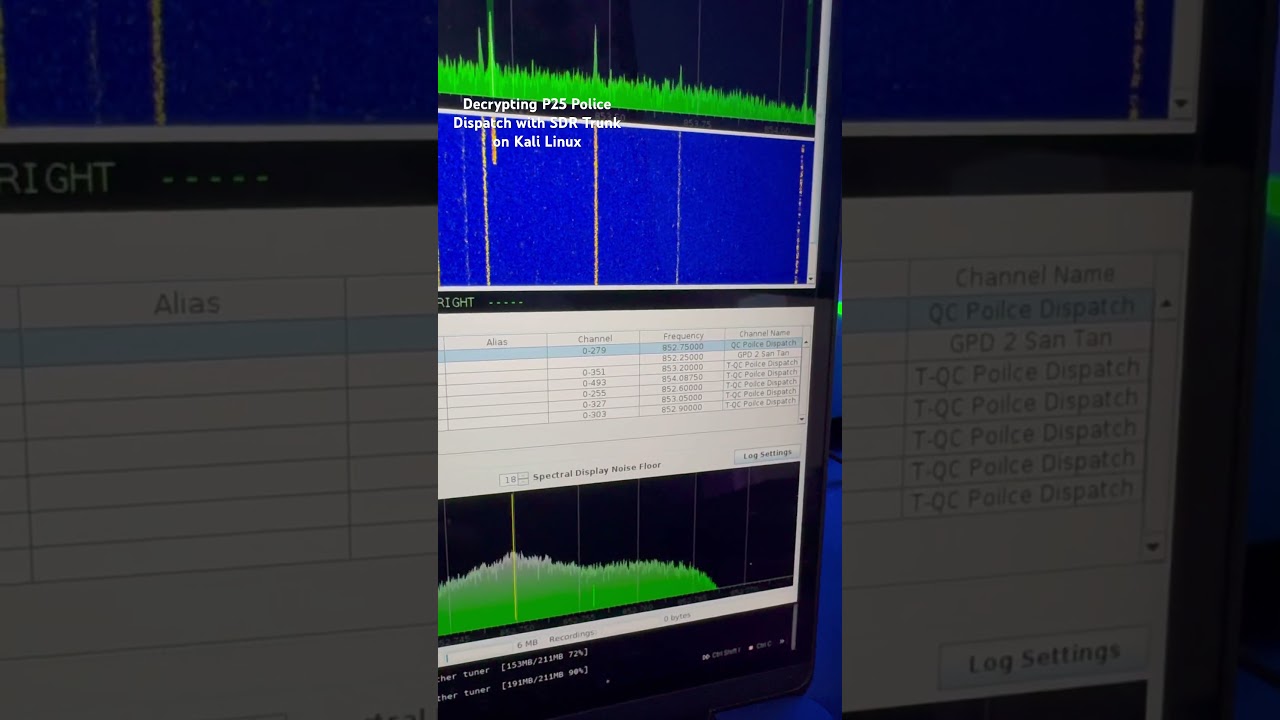1280x720 pixels.
Task: Focus the noise floor field showing 18
Action: point(509,480)
